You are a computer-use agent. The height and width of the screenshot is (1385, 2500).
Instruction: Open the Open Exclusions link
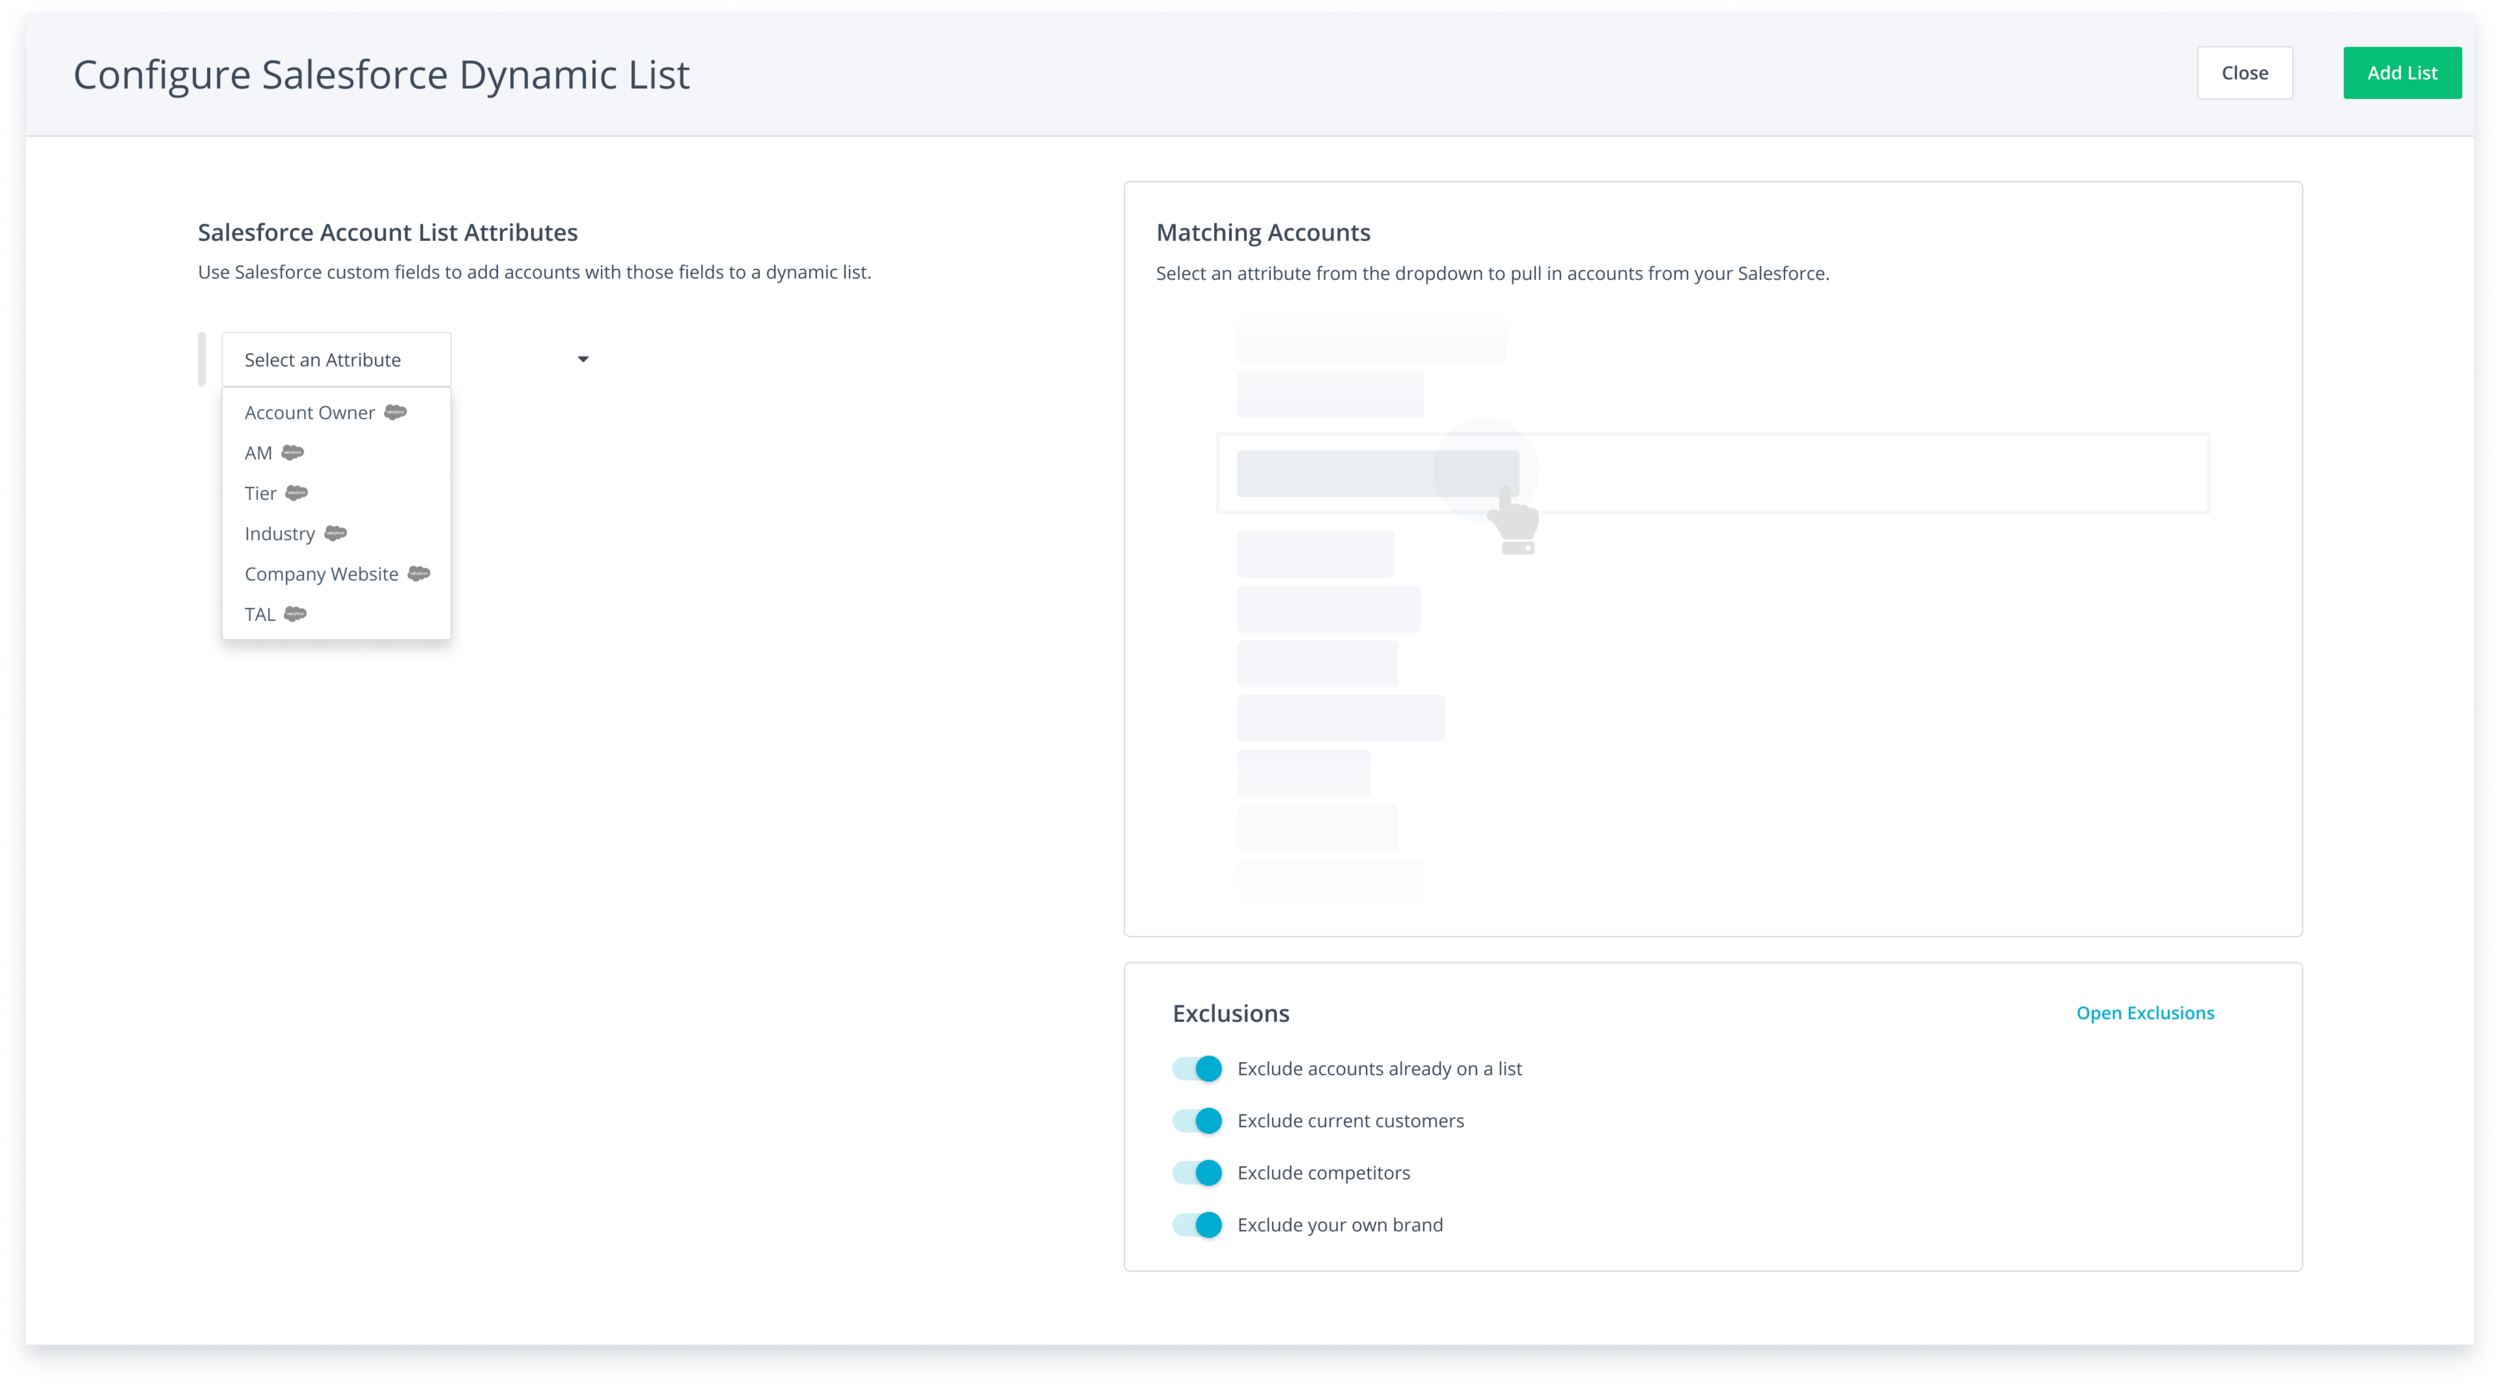pyautogui.click(x=2145, y=1013)
